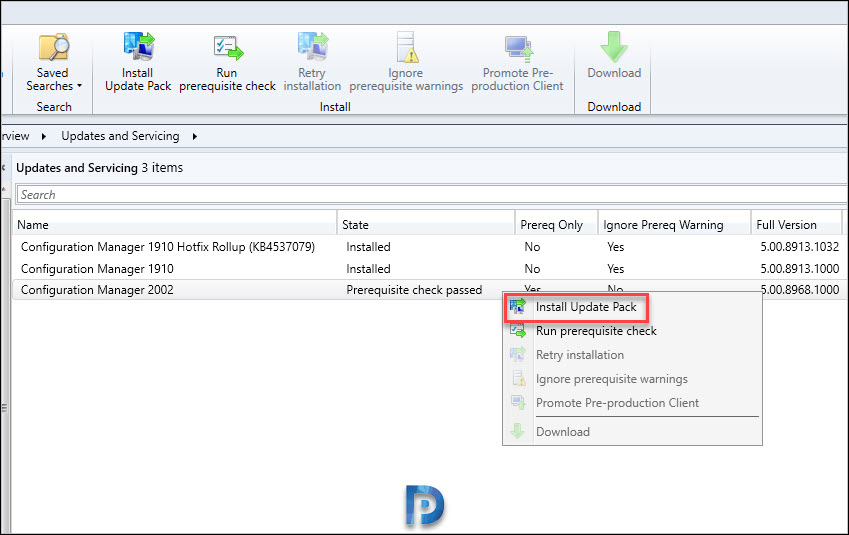Choose Install Update Pack from context menu

coord(586,307)
